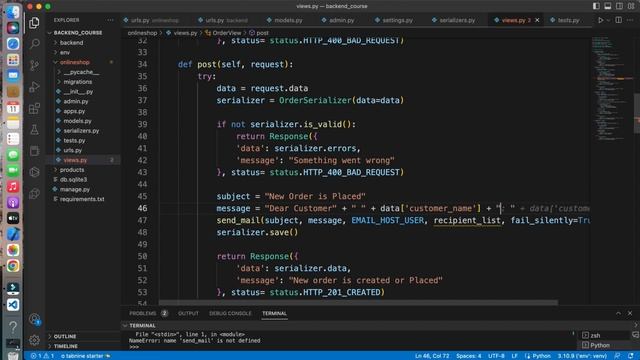Maximize the panel size with caret
This screenshot has width=640, height=360.
(618, 313)
